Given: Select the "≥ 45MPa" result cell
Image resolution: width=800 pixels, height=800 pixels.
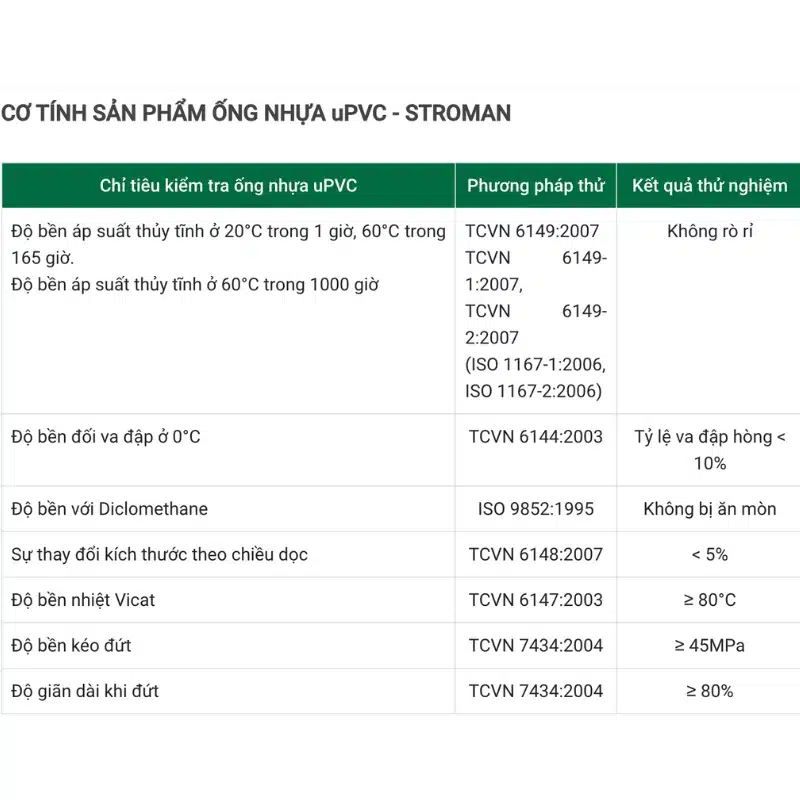Looking at the screenshot, I should 709,645.
